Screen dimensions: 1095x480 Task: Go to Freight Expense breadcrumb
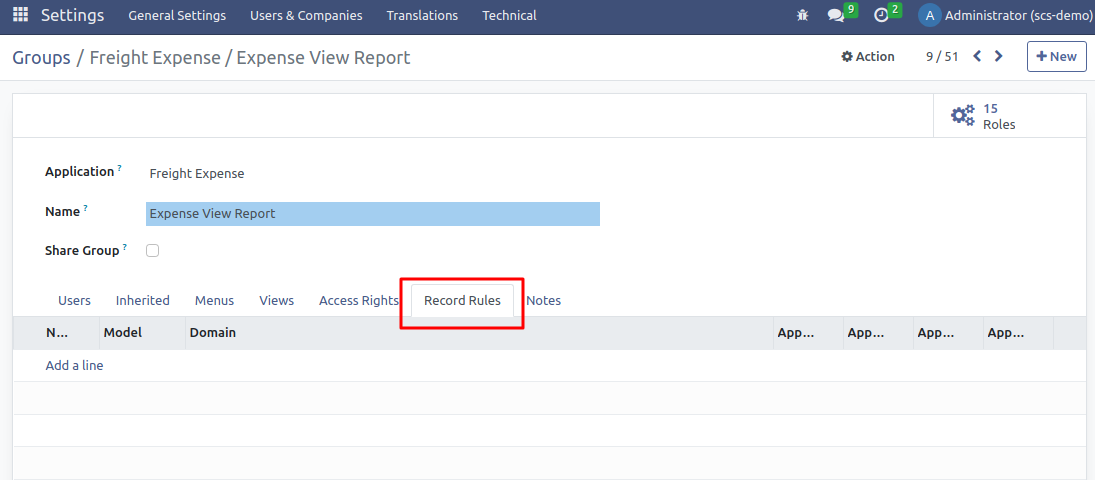[x=155, y=57]
